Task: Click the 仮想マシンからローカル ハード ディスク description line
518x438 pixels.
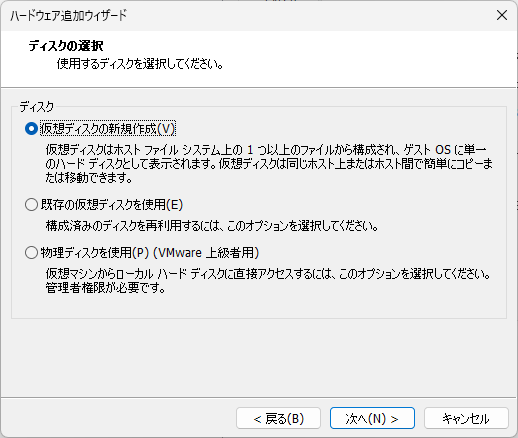Action: (268, 274)
